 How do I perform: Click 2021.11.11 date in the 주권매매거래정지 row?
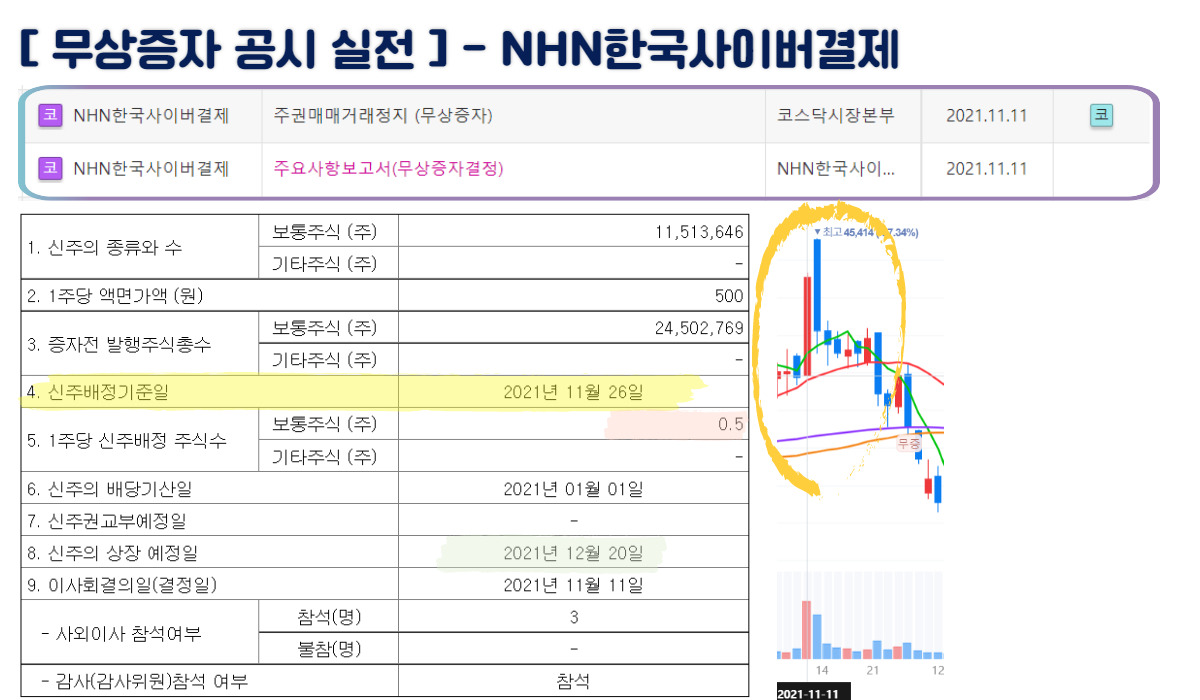986,116
